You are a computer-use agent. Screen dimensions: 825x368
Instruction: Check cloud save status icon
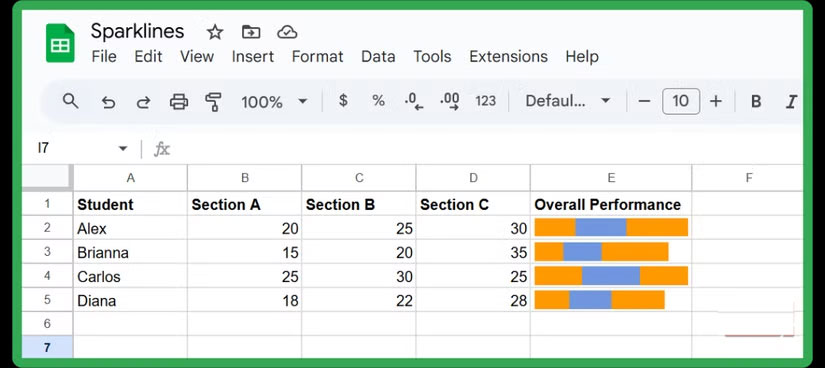pos(287,33)
